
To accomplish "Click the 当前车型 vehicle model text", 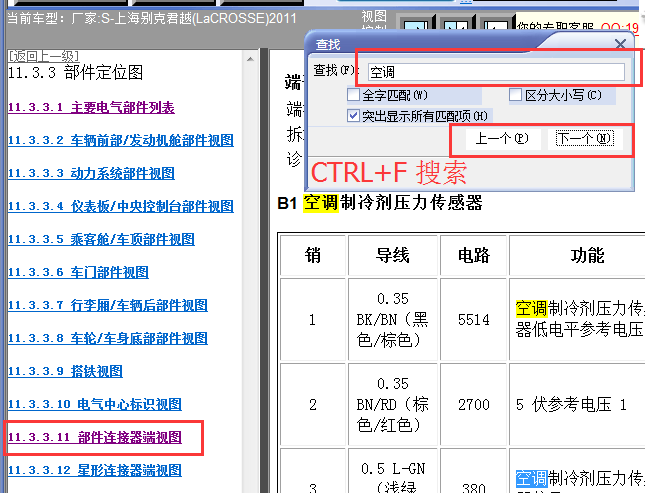I will point(152,19).
